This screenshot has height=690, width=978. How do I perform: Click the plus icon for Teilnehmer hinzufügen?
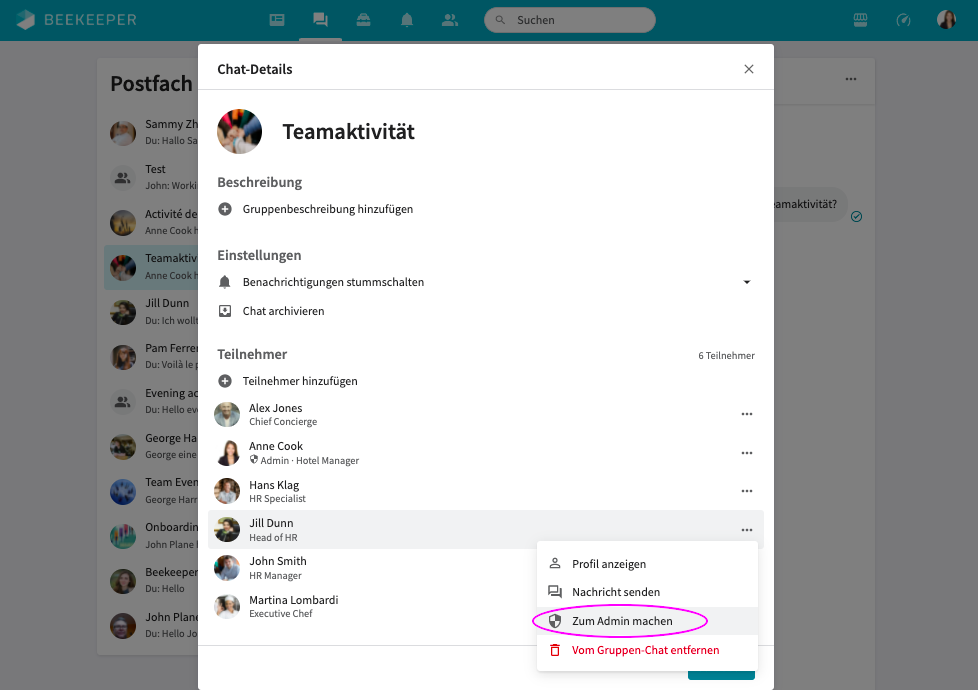(225, 381)
